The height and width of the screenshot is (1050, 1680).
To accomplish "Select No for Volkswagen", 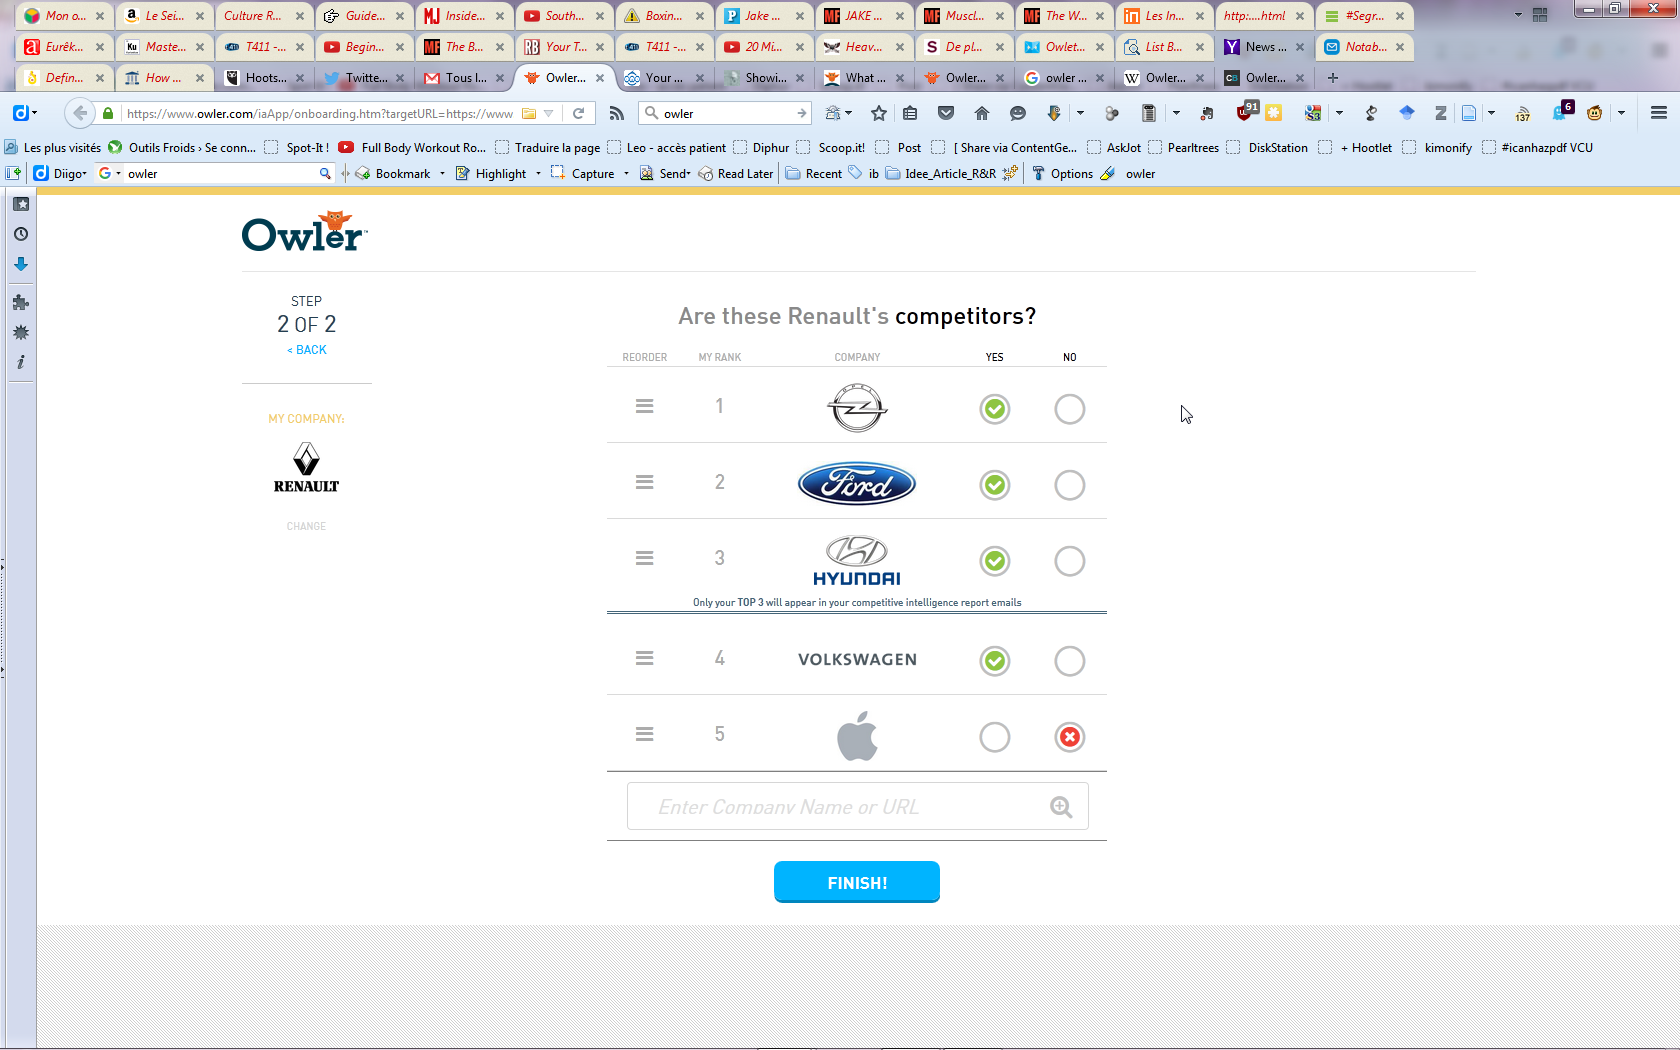I will coord(1070,661).
